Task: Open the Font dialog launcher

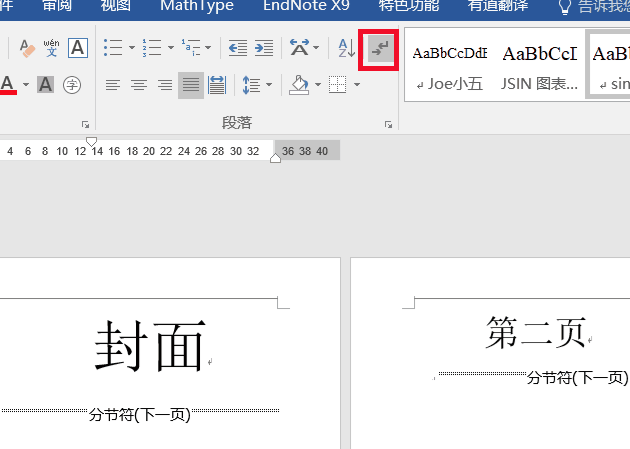Action: 85,124
